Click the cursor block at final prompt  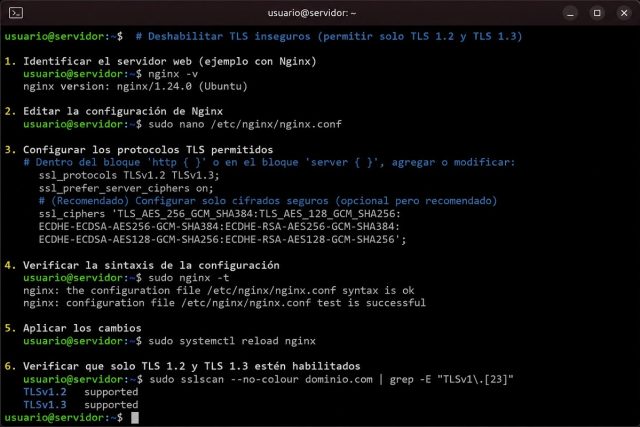135,418
